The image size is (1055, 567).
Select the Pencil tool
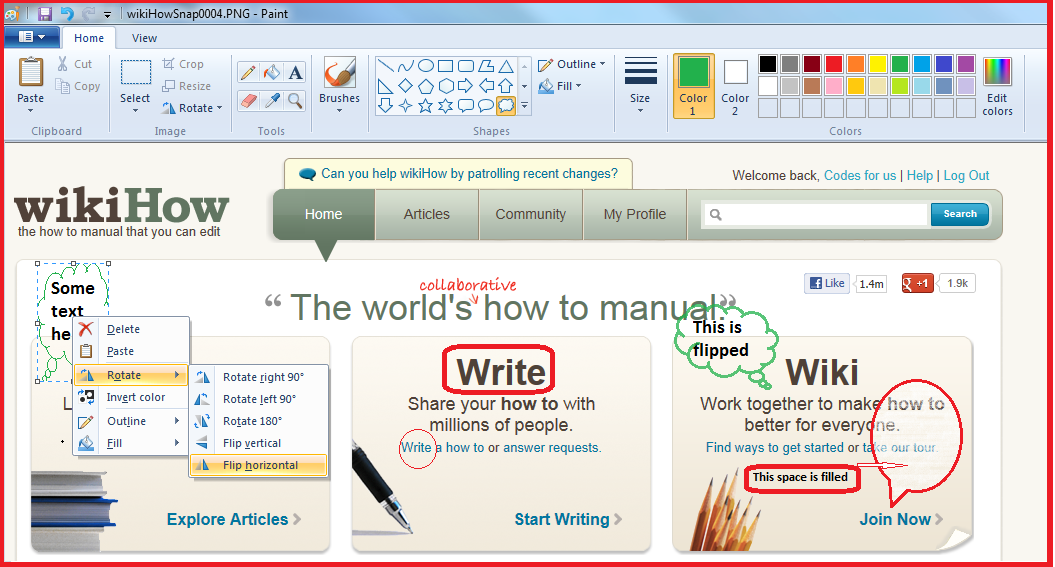pos(248,72)
